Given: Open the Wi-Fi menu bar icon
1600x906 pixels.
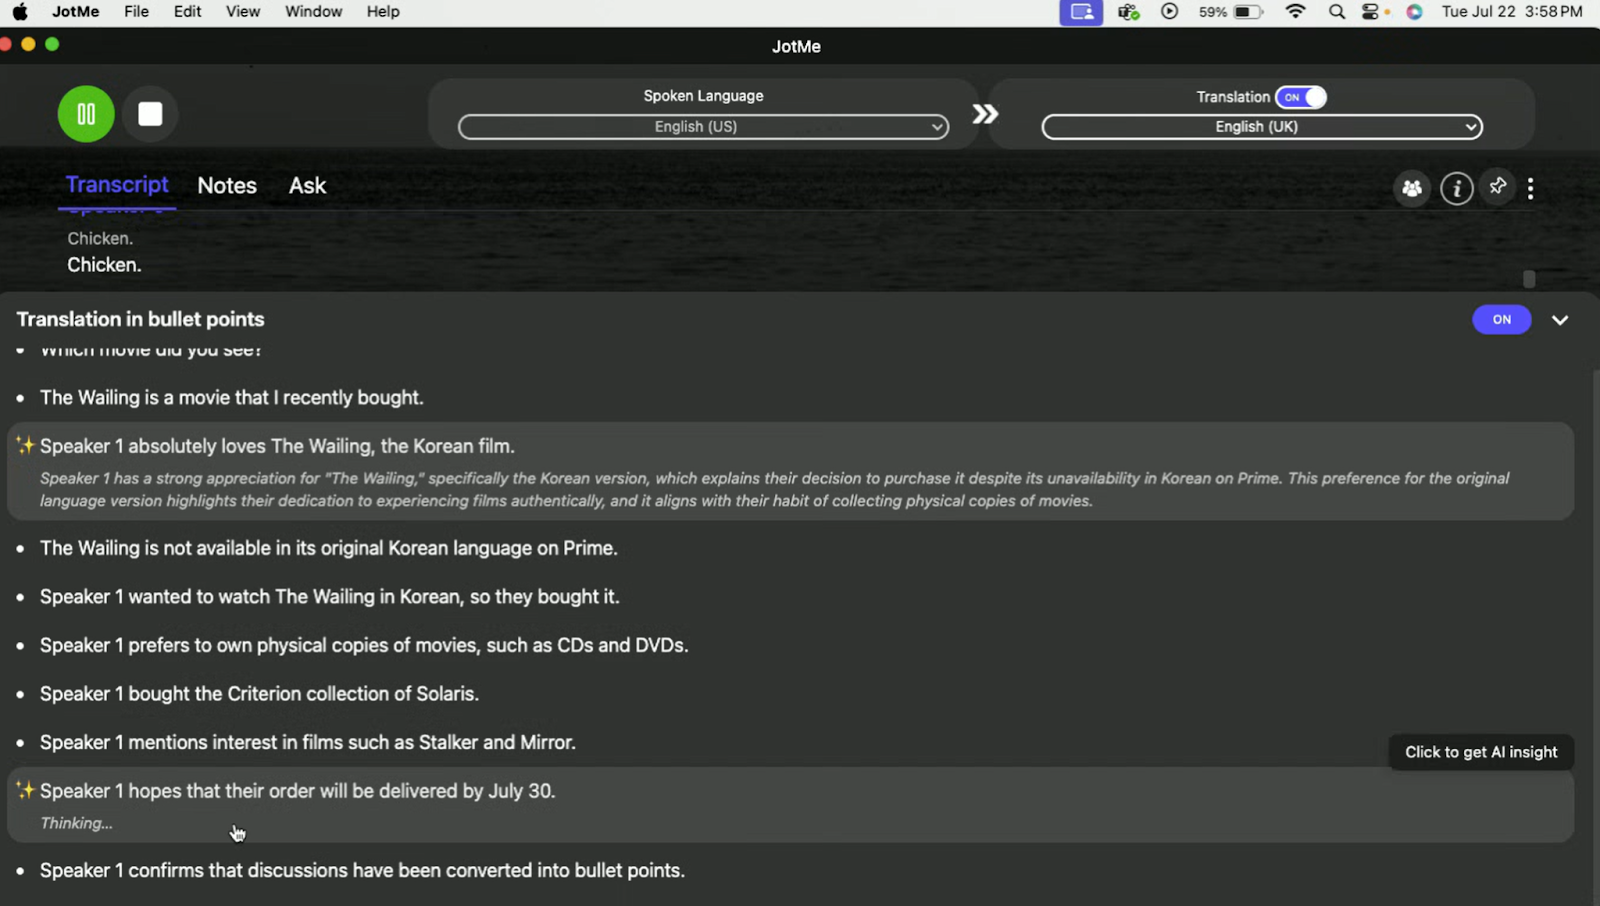Looking at the screenshot, I should tap(1295, 12).
